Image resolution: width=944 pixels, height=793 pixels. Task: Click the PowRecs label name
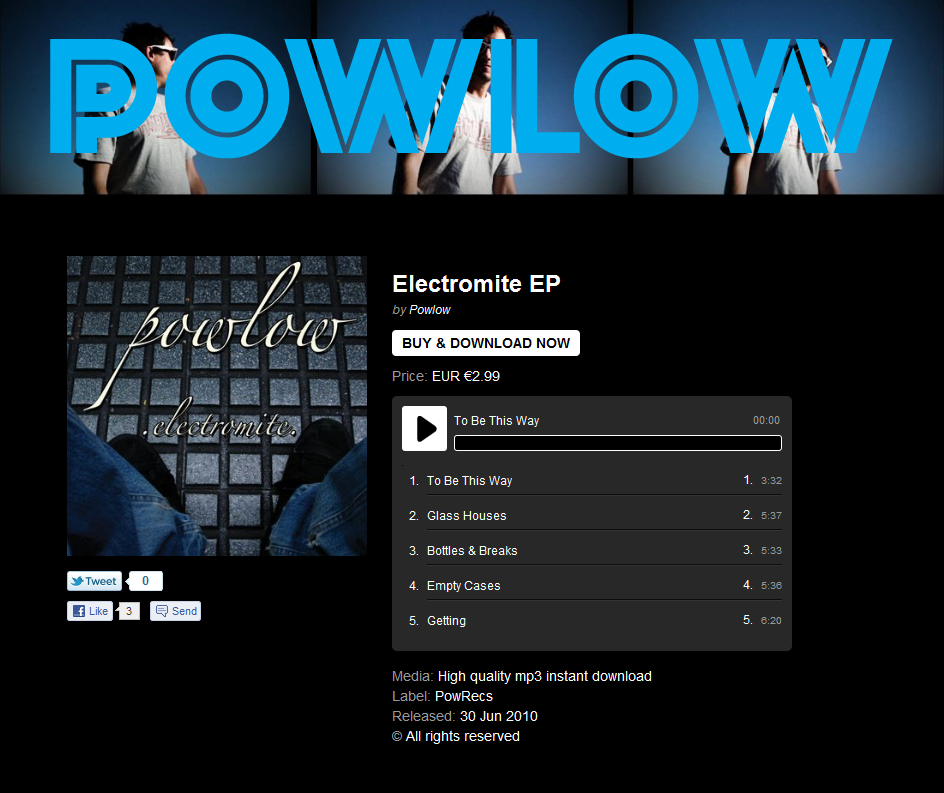tap(464, 696)
